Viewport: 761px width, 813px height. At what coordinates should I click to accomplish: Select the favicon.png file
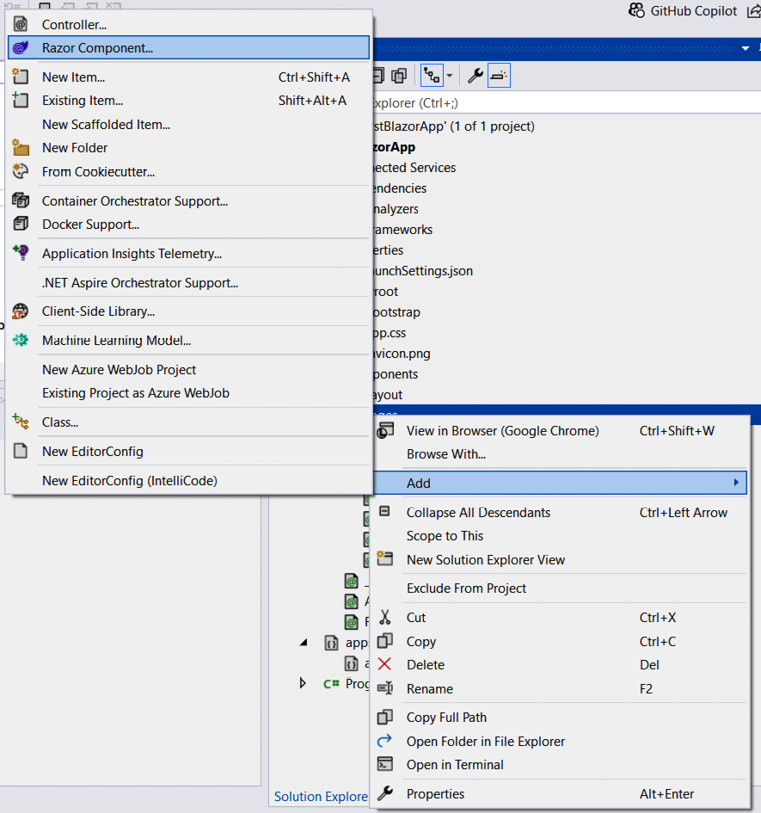401,354
